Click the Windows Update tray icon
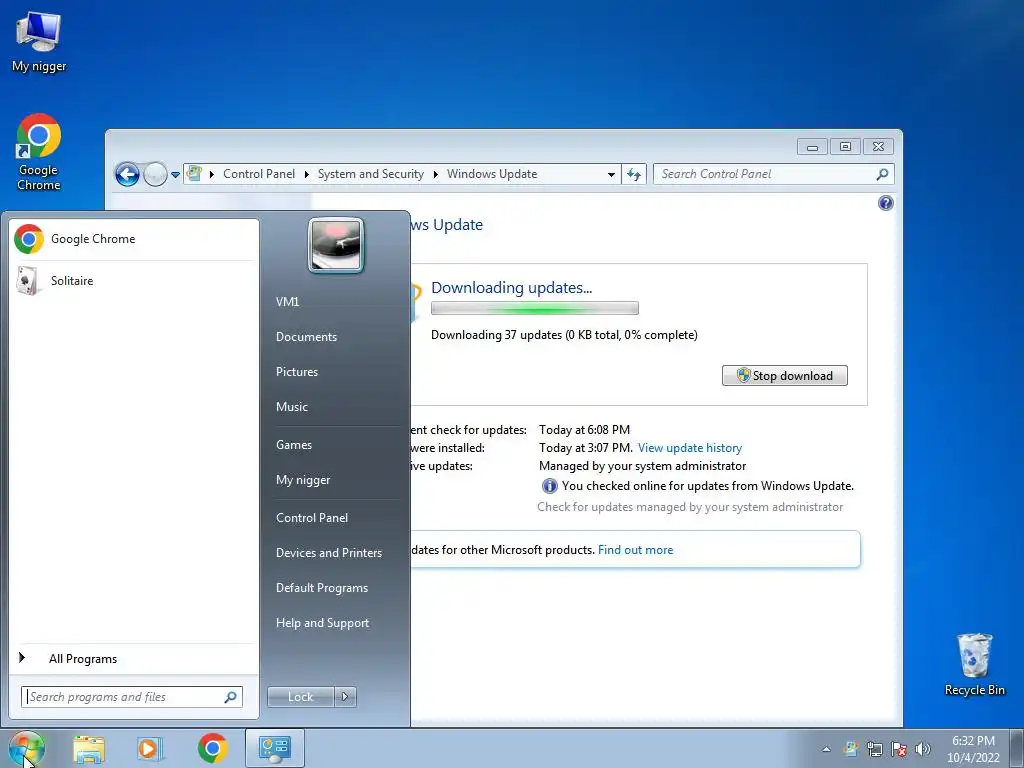This screenshot has width=1024, height=768. pyautogui.click(x=850, y=748)
